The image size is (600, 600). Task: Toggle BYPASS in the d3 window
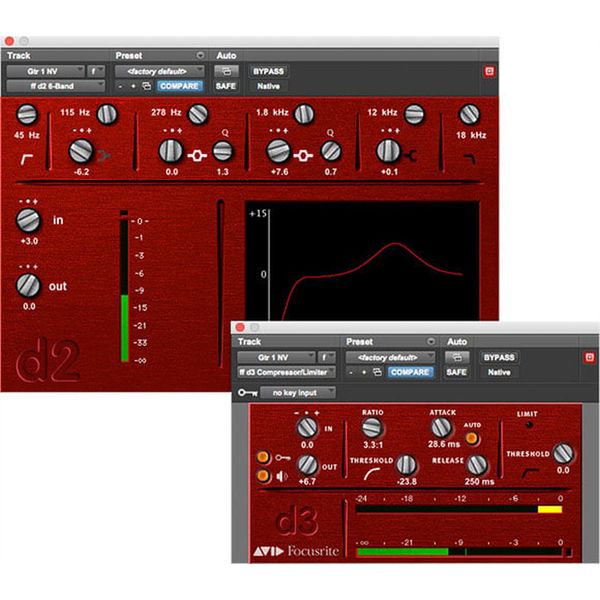click(499, 357)
